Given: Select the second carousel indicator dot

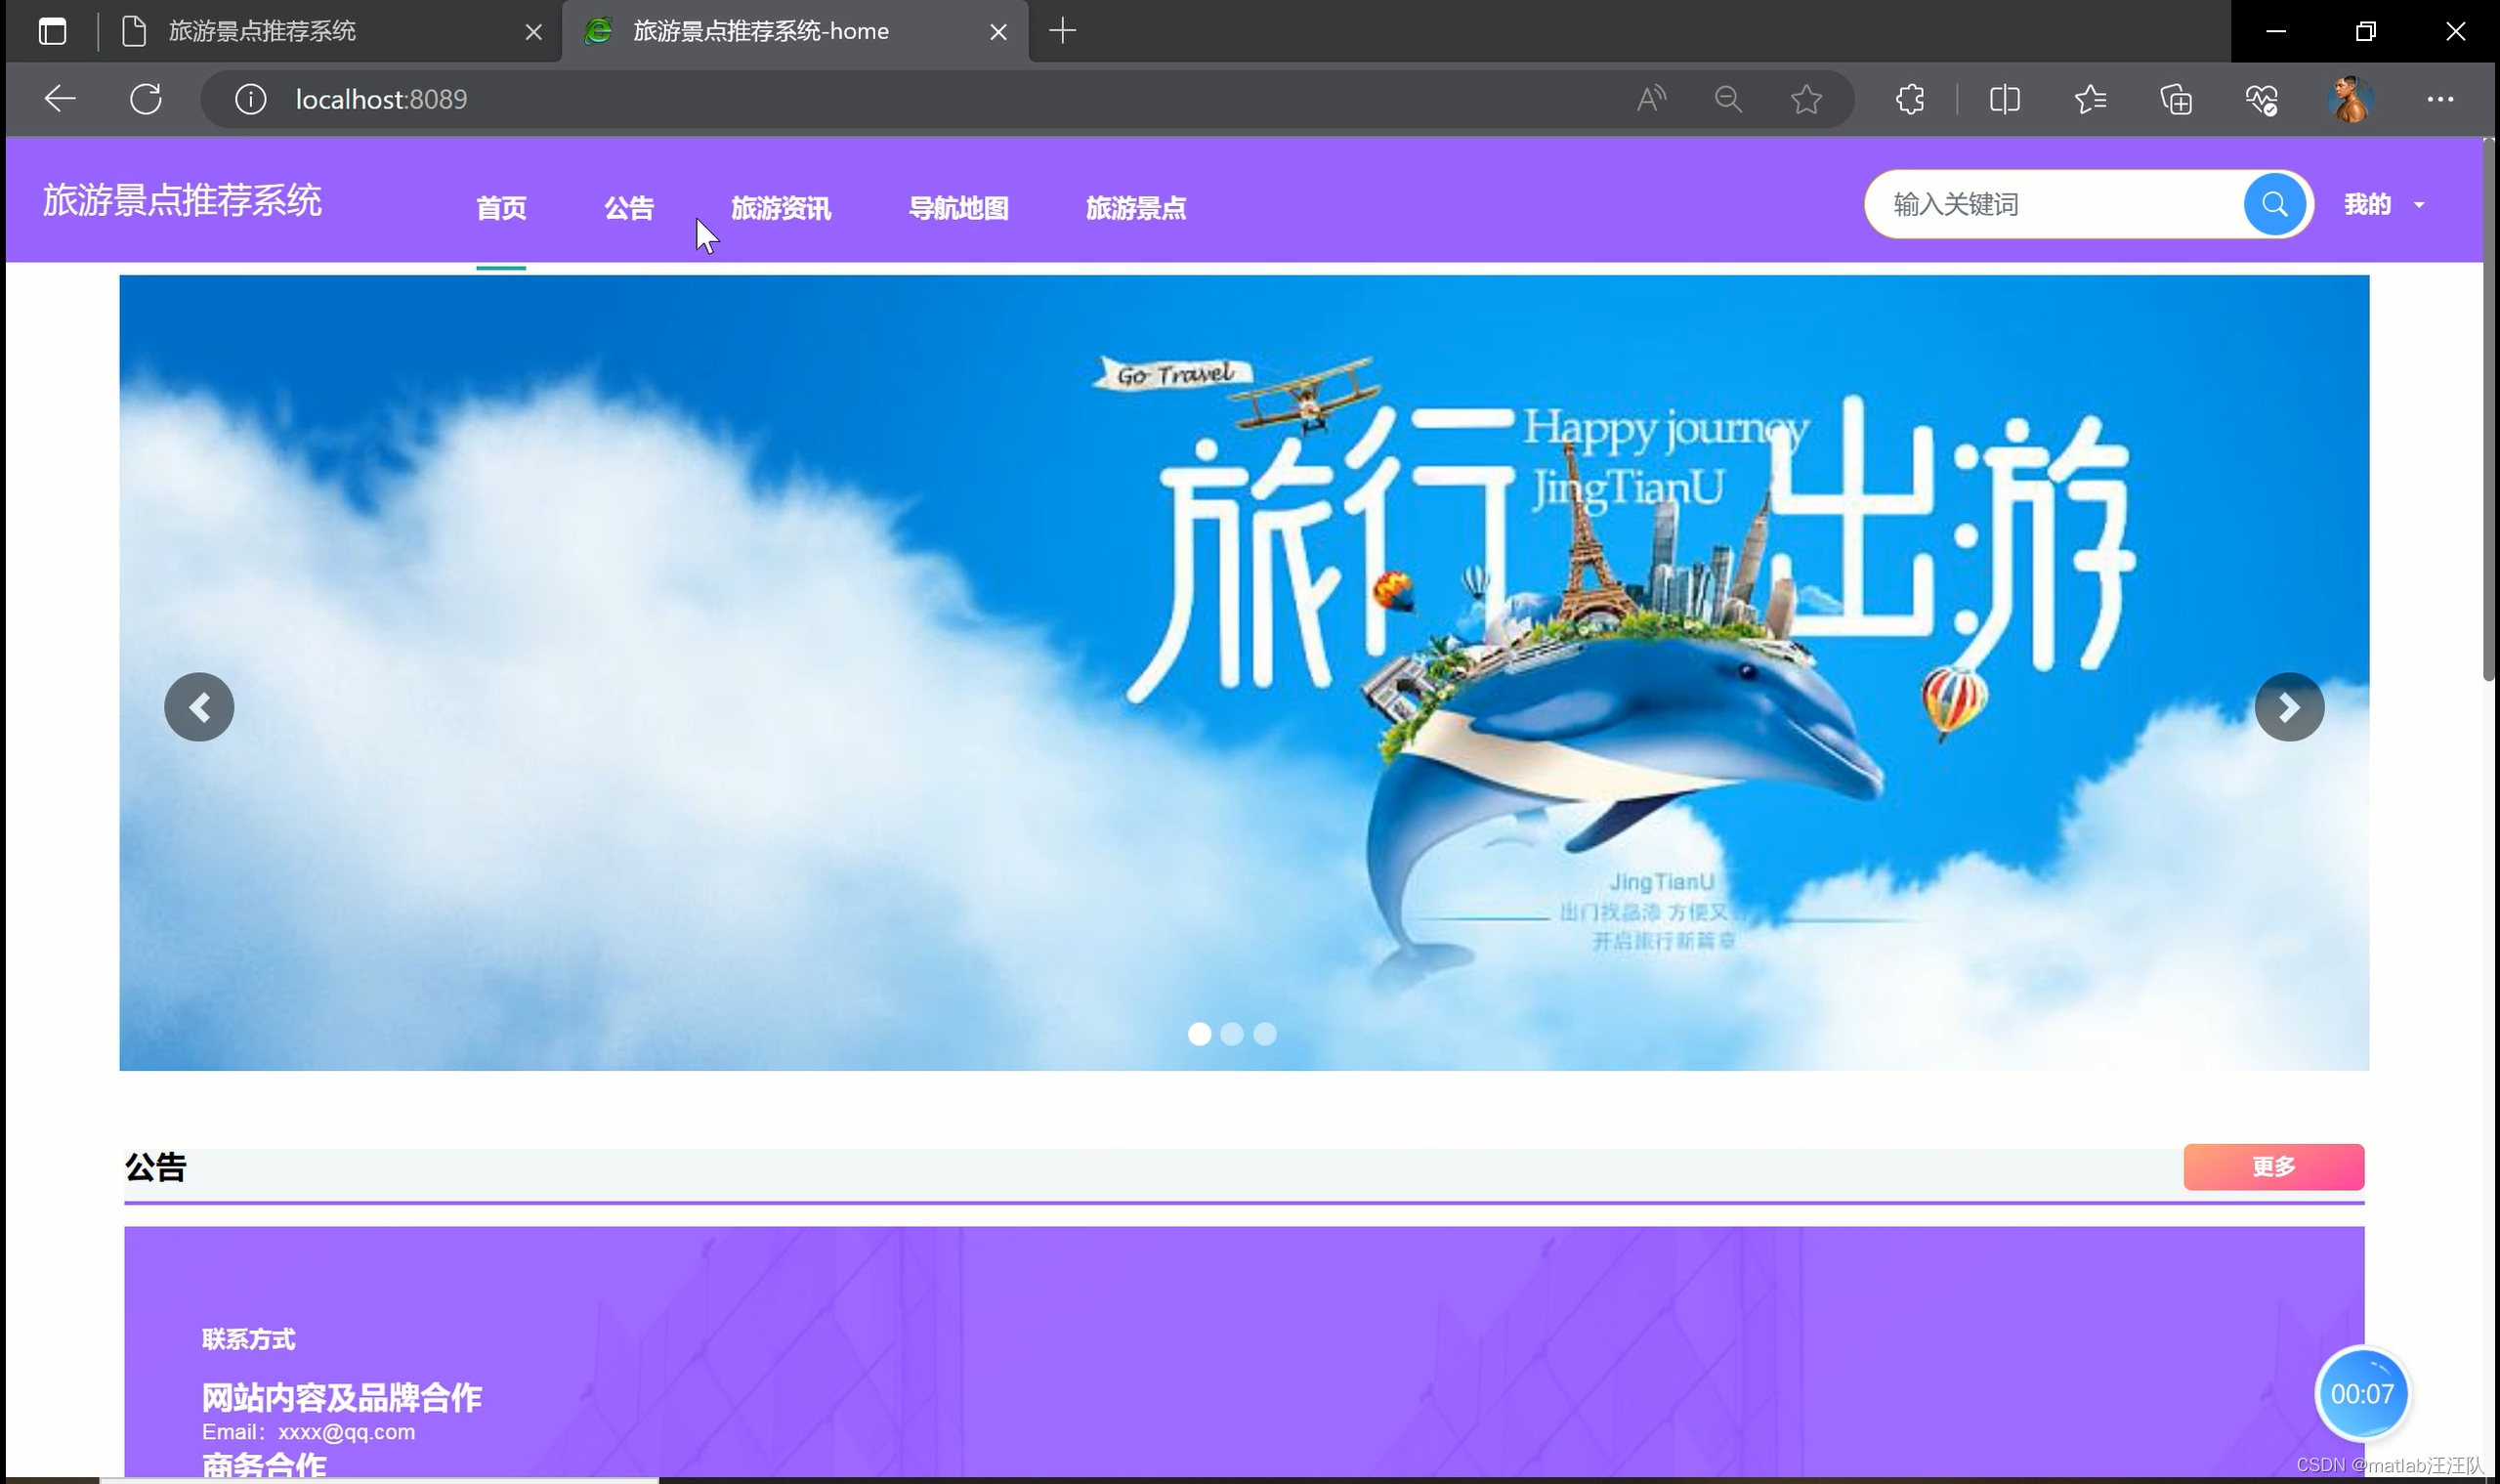Looking at the screenshot, I should 1232,1034.
